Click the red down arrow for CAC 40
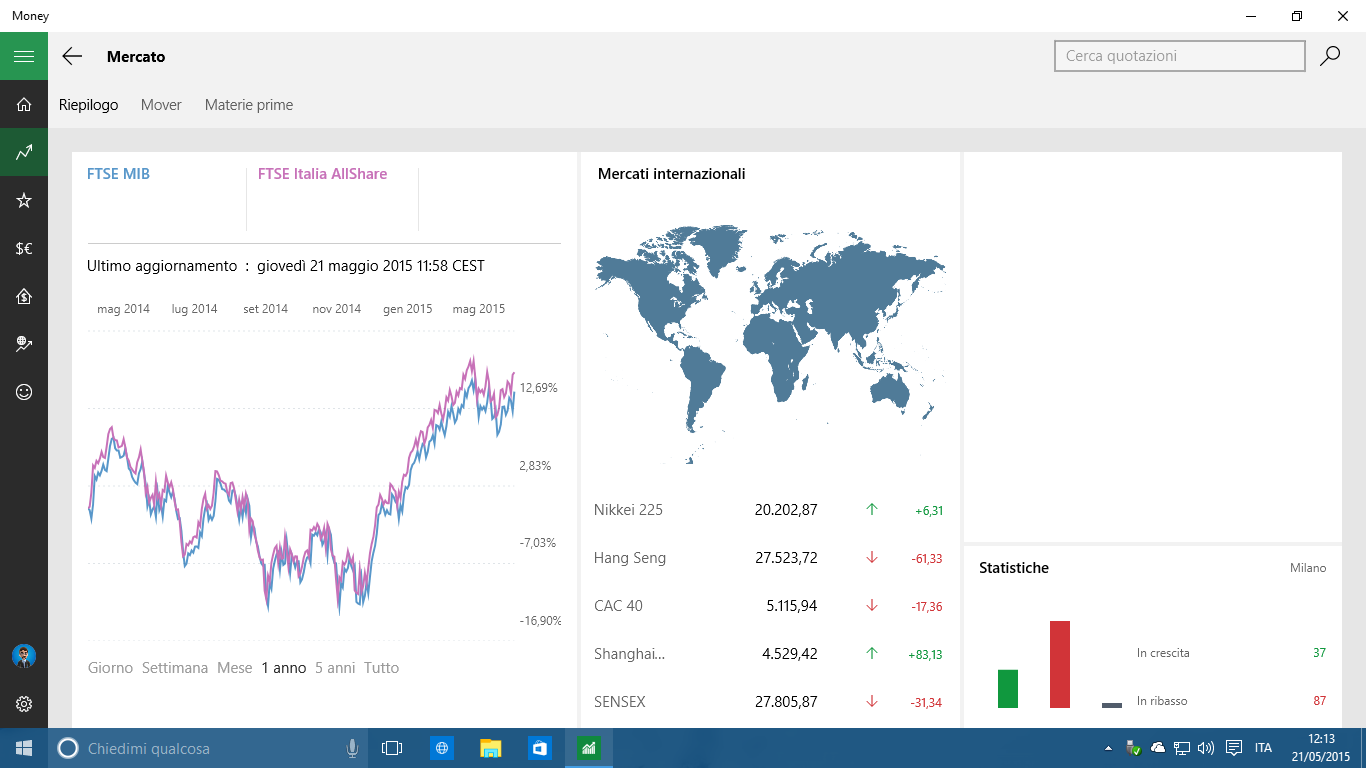Image resolution: width=1366 pixels, height=768 pixels. [872, 606]
